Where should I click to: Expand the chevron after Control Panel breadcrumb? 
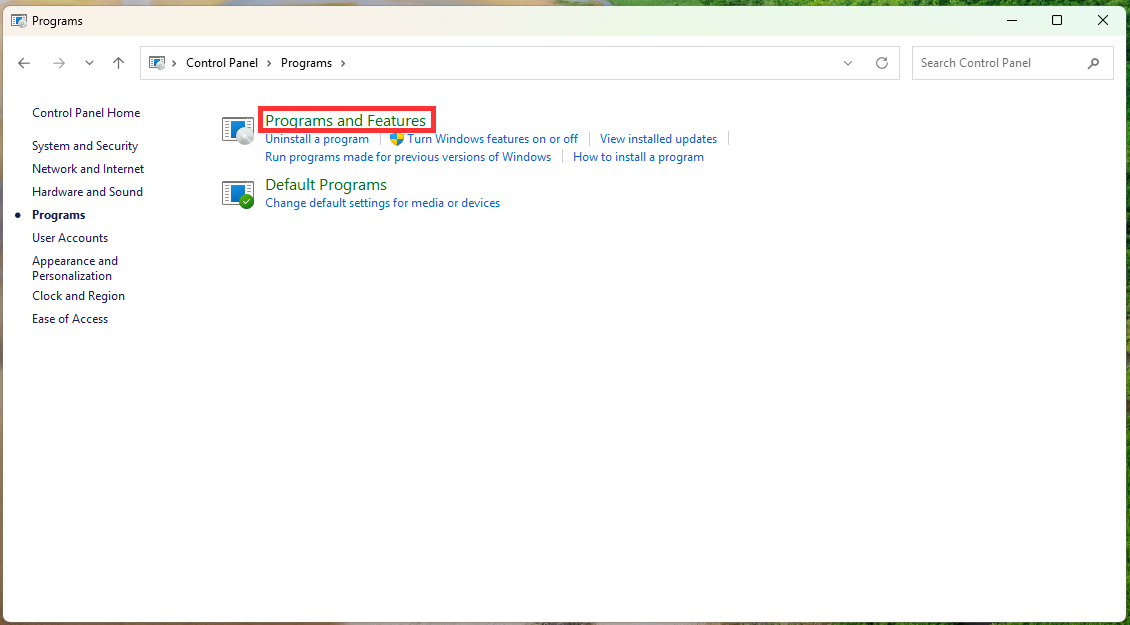click(269, 63)
